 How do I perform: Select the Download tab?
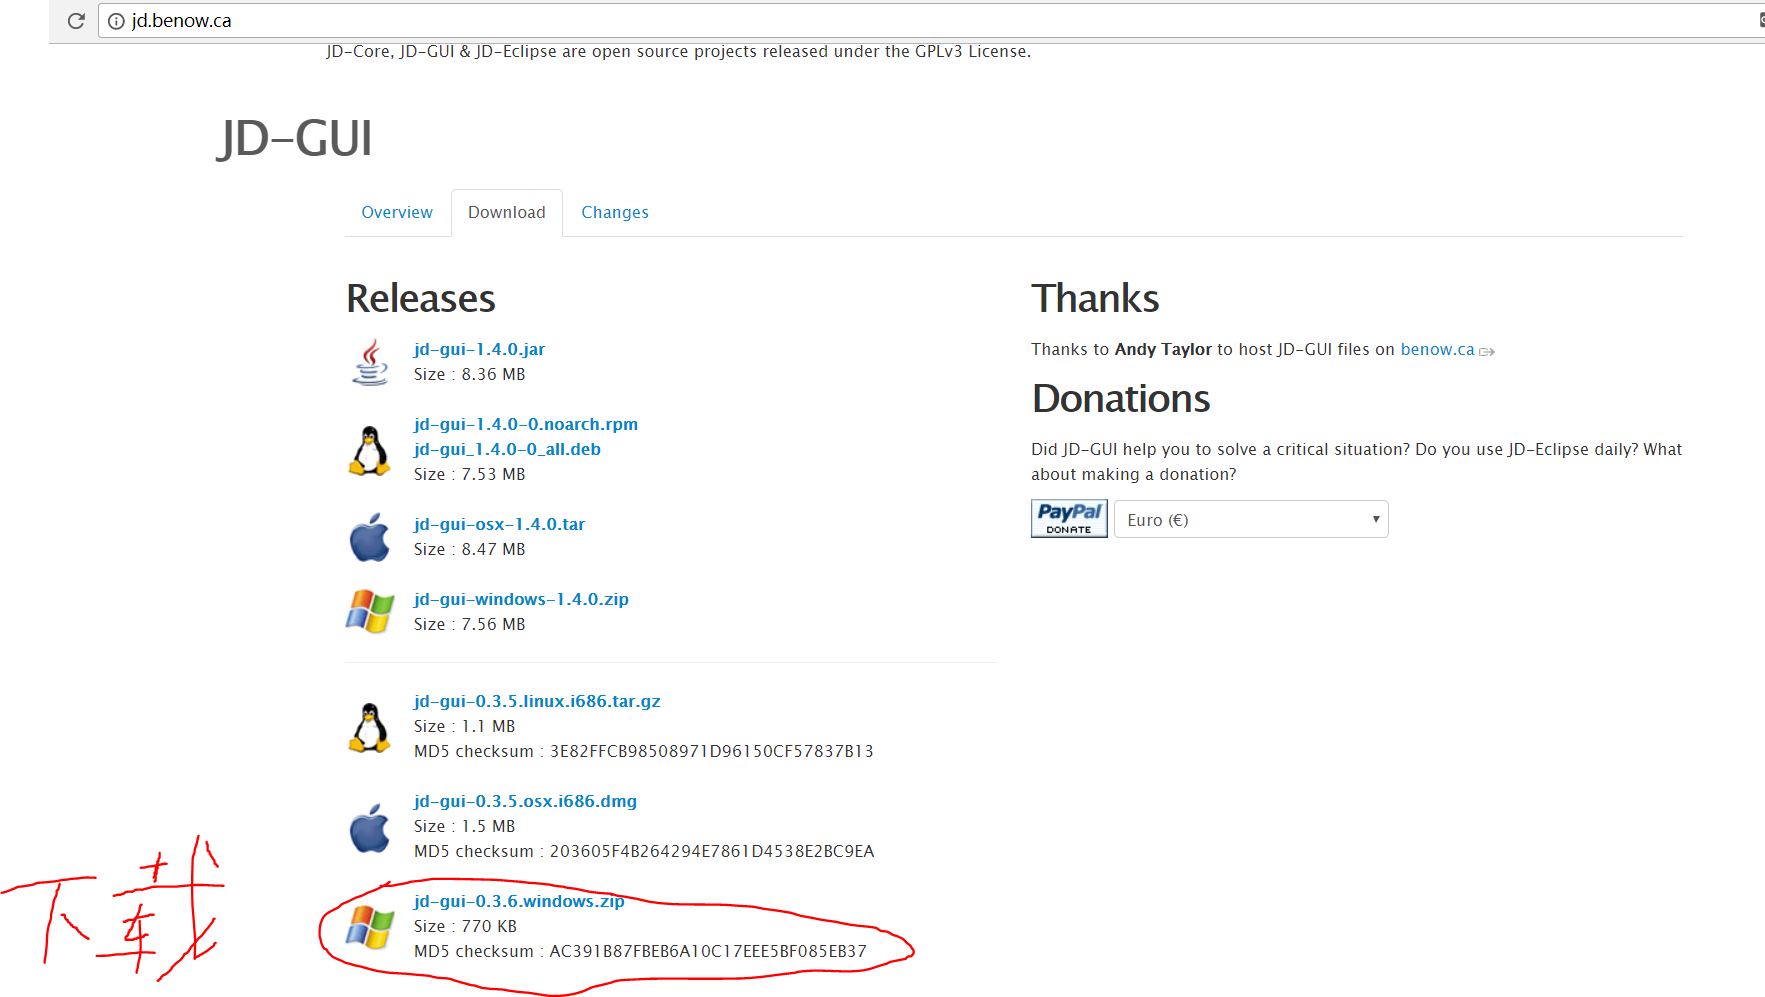point(507,213)
